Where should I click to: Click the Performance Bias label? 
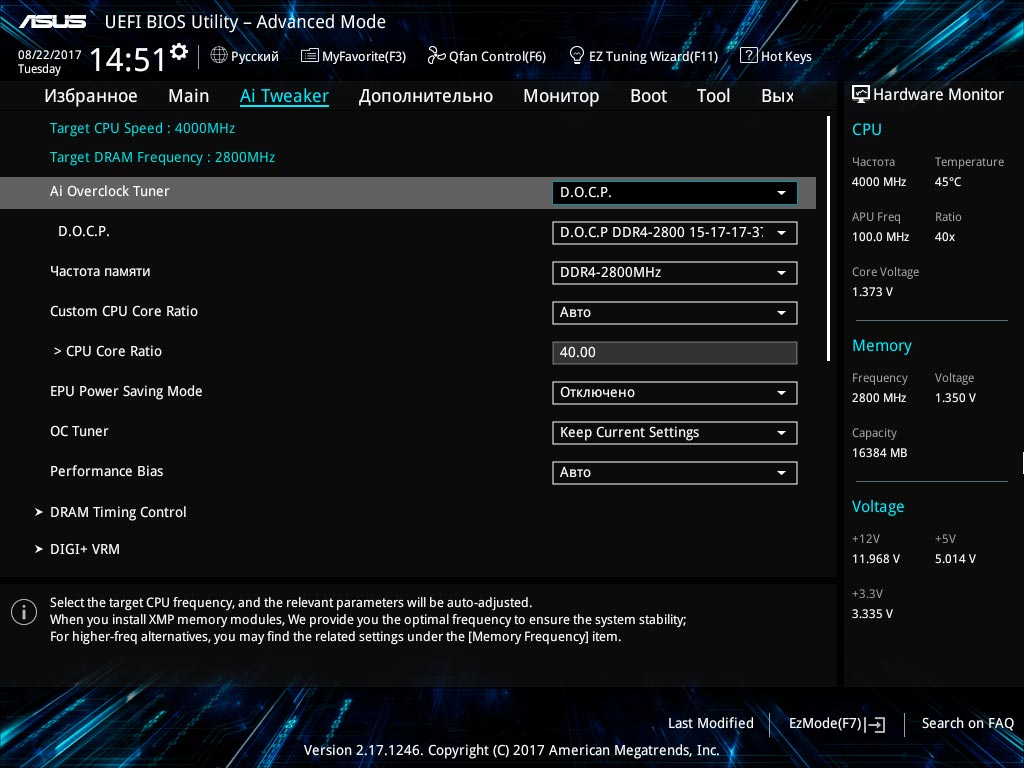[106, 471]
